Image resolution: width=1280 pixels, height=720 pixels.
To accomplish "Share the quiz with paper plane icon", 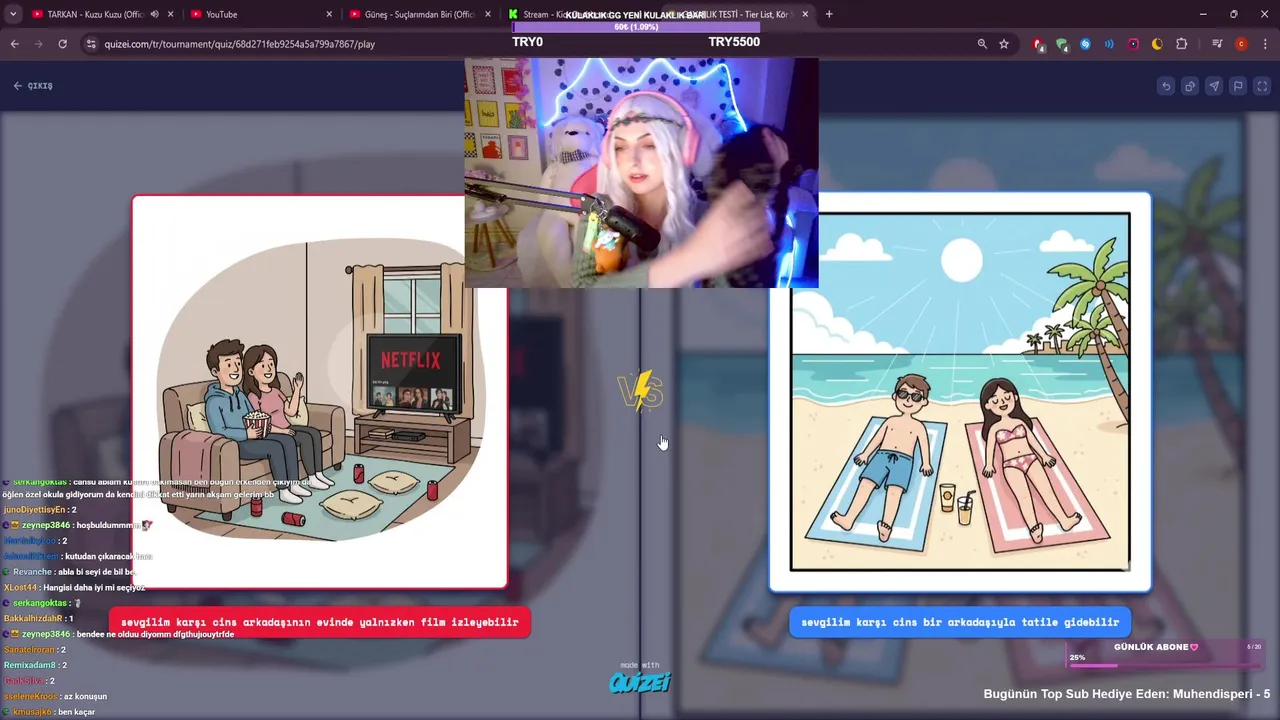I will pyautogui.click(x=1214, y=86).
